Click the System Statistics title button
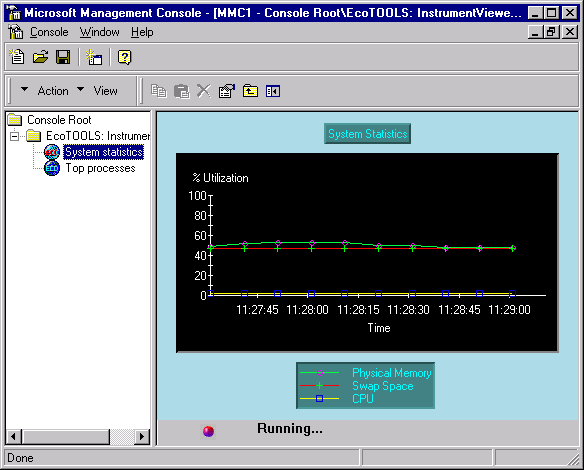Image resolution: width=584 pixels, height=470 pixels. (x=368, y=134)
